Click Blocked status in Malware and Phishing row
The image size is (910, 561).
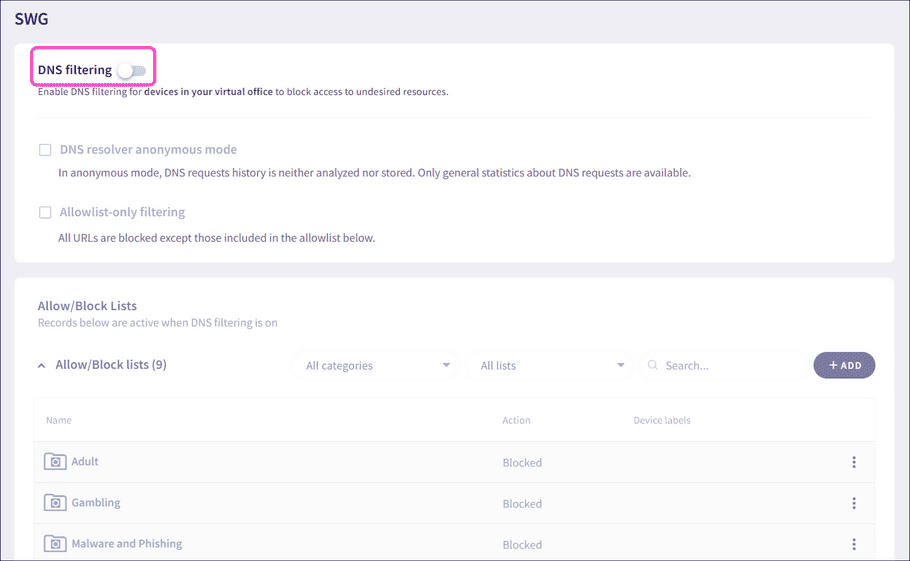pos(522,545)
